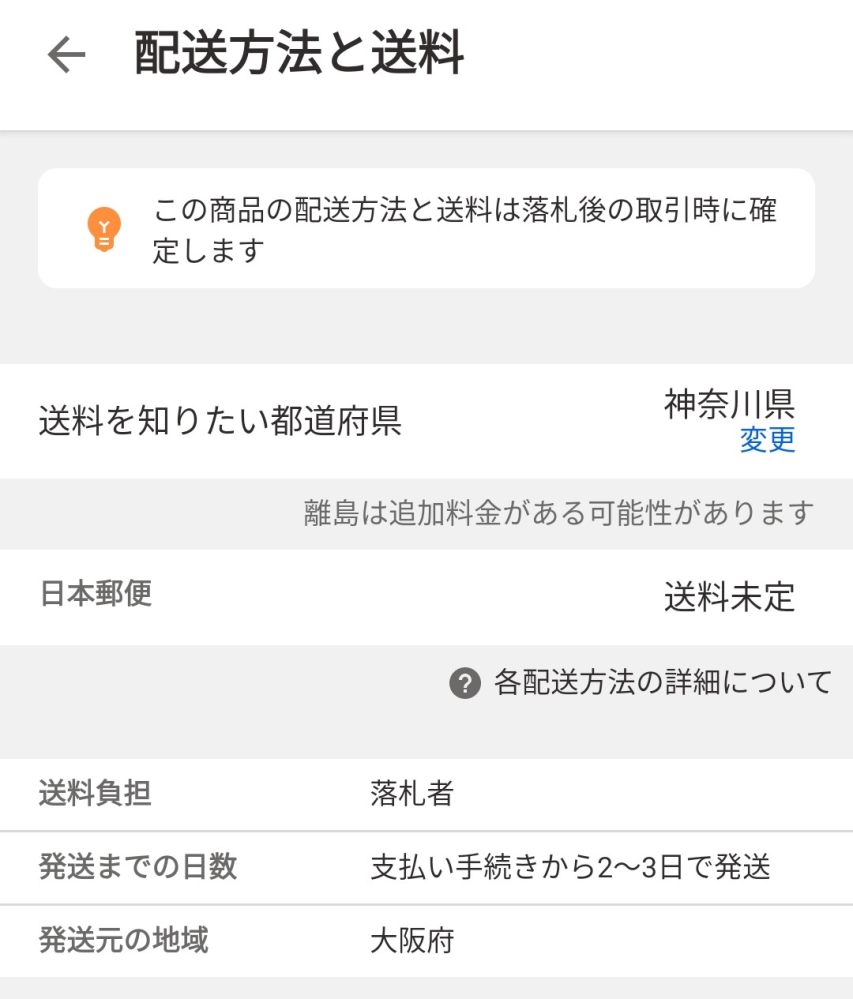Tap the 大阪府 origin region value
Screen dimensions: 853x999
413,941
